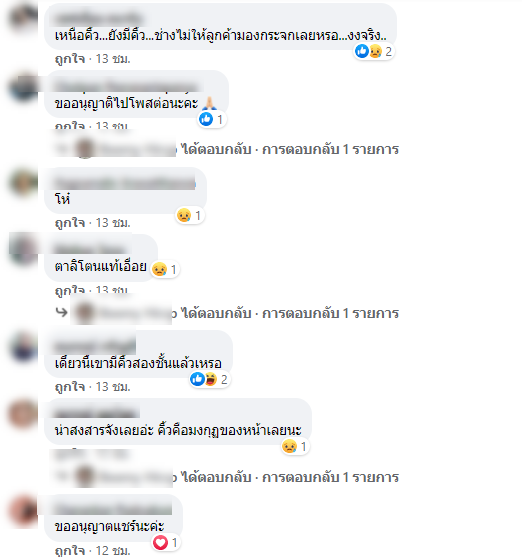
Task: Open the sad reaction on the 'ตาลิโตนแท้เอ๊ย' comment
Action: [x=165, y=269]
